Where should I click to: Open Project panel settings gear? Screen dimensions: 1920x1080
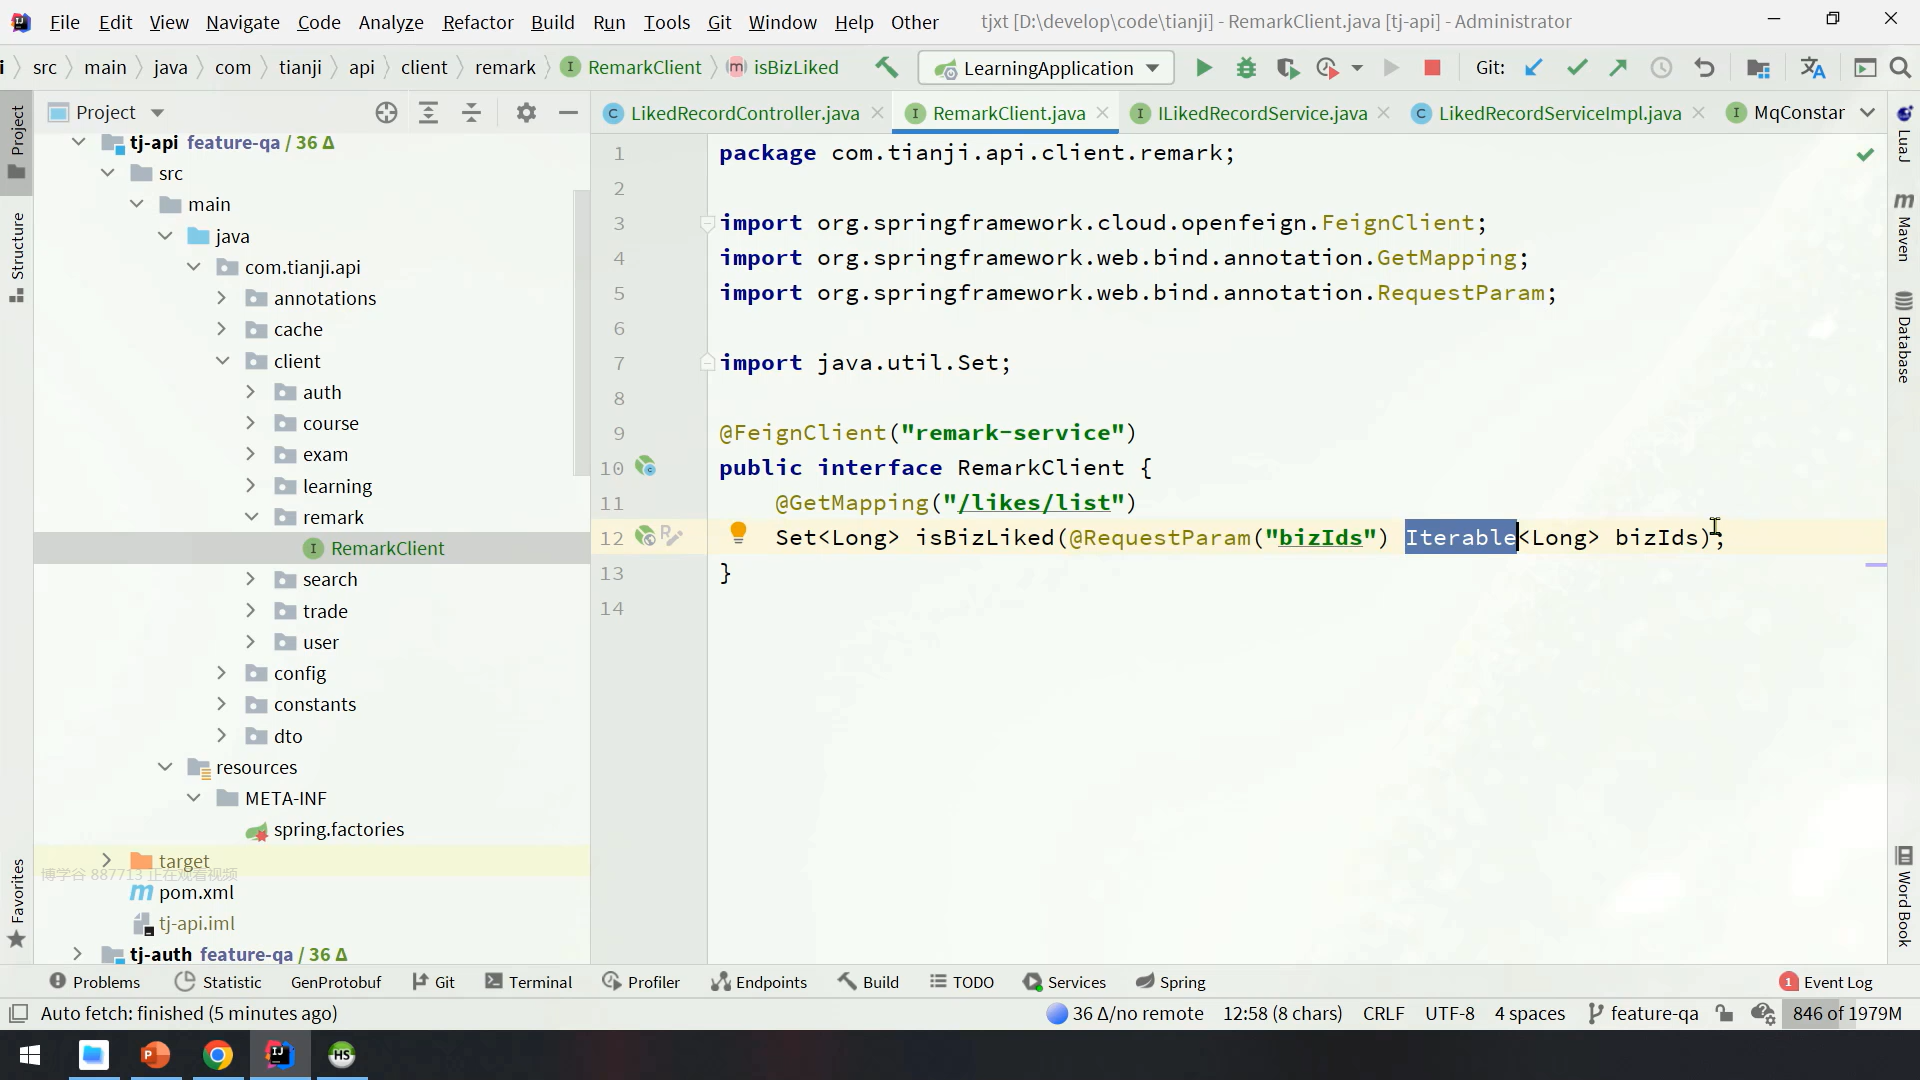[526, 113]
